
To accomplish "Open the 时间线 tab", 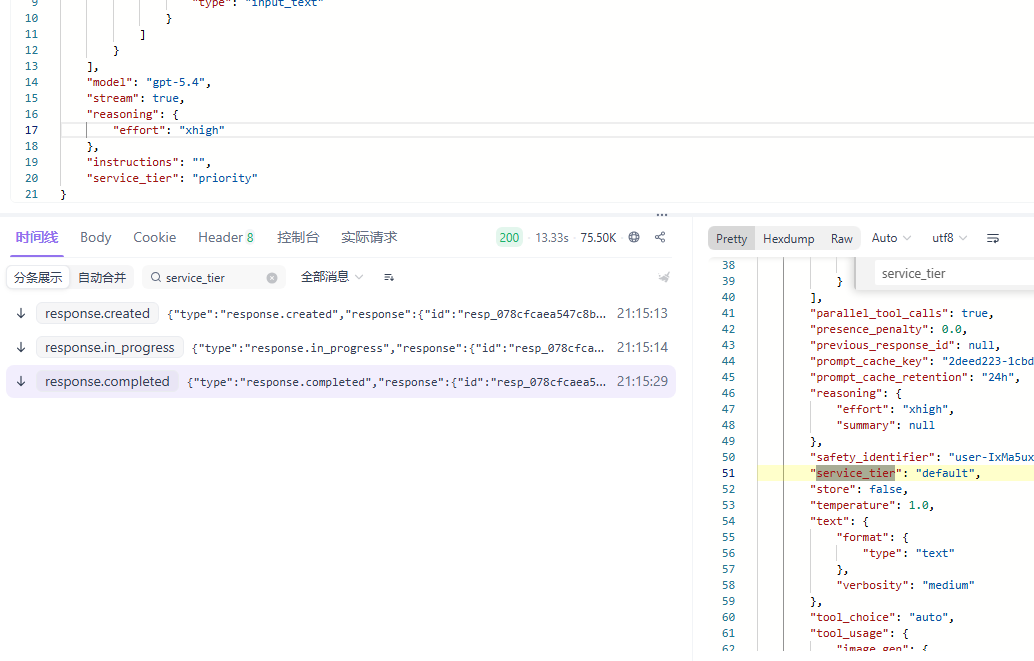I will point(37,237).
